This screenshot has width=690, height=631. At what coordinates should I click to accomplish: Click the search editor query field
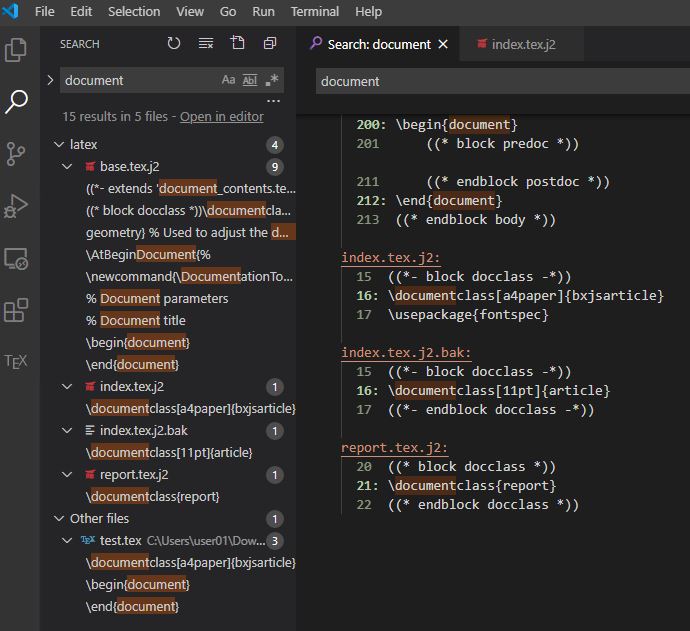(503, 81)
